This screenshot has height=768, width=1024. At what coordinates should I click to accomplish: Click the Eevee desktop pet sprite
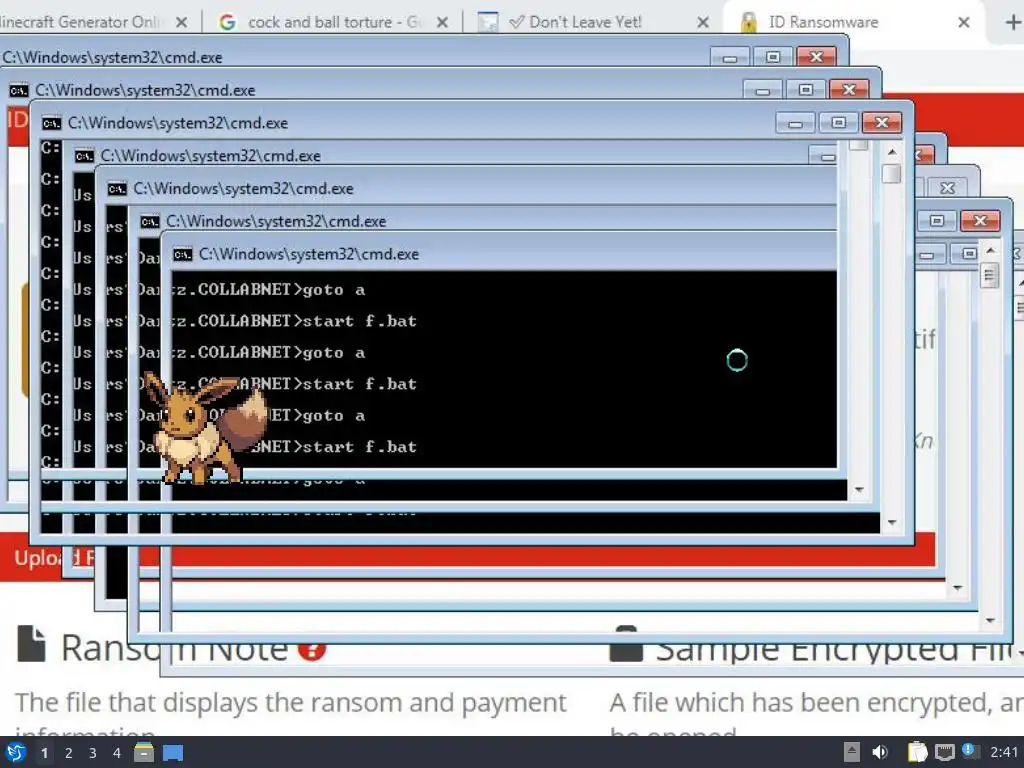click(204, 427)
